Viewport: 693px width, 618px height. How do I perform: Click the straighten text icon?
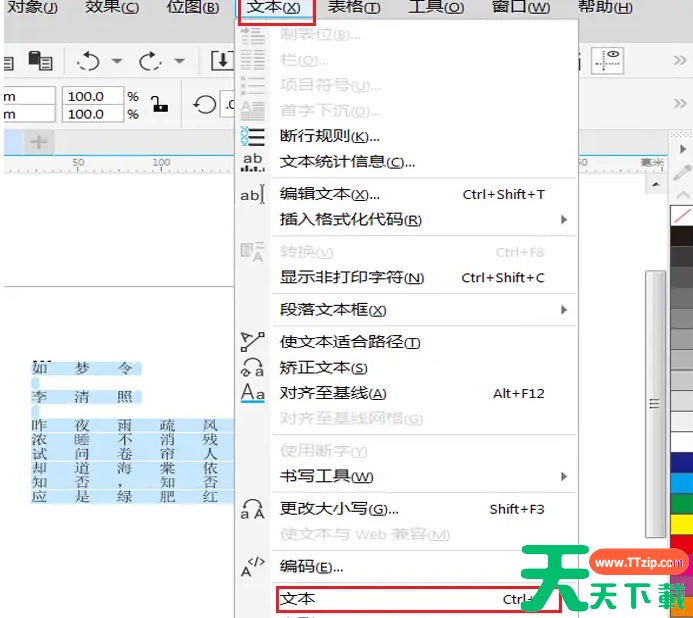pos(252,367)
